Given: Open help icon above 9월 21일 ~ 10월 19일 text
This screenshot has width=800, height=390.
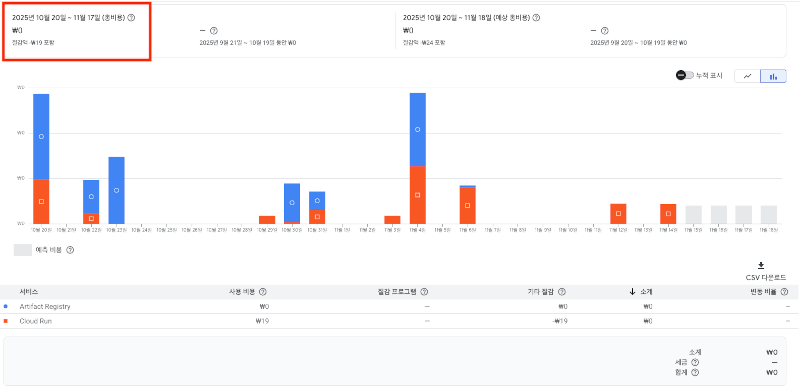Looking at the screenshot, I should [x=214, y=31].
